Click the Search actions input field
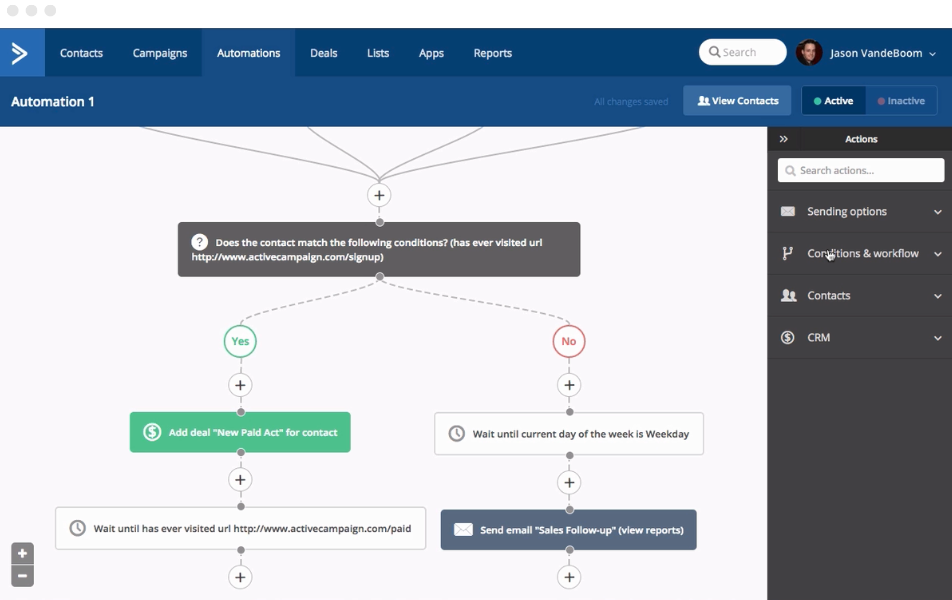Screen dimensions: 952x600 click(x=861, y=171)
